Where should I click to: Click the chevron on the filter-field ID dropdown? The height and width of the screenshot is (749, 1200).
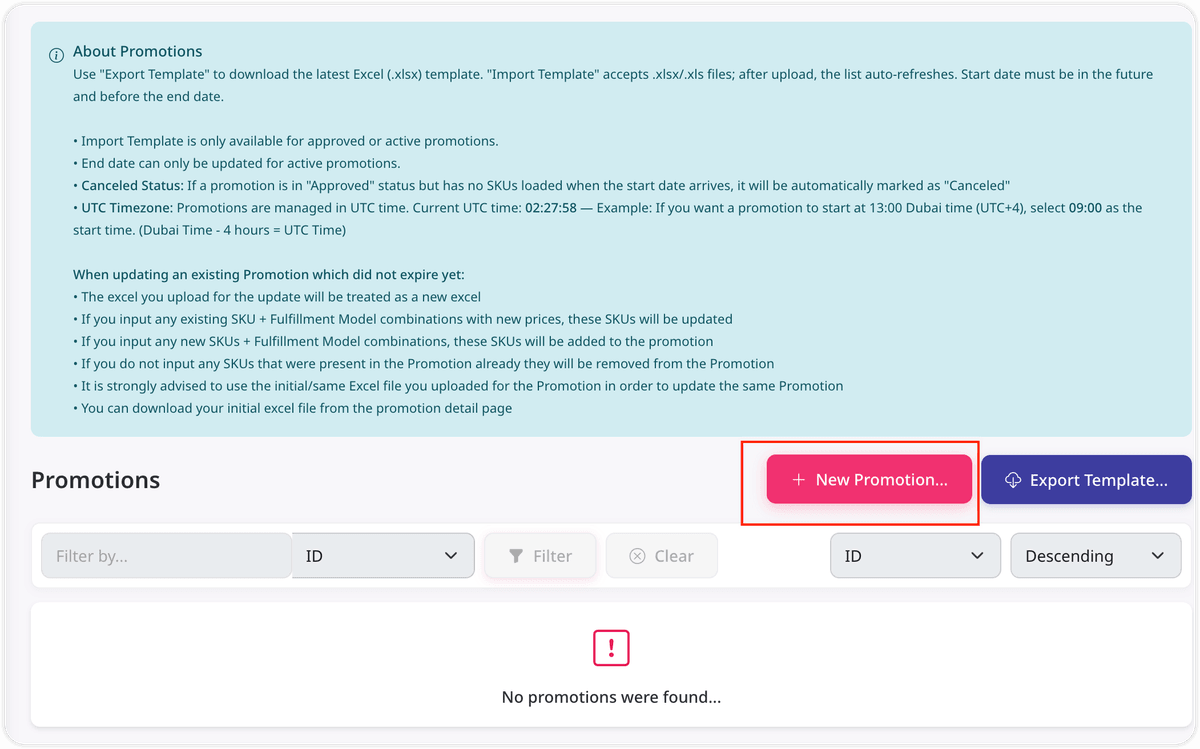451,556
